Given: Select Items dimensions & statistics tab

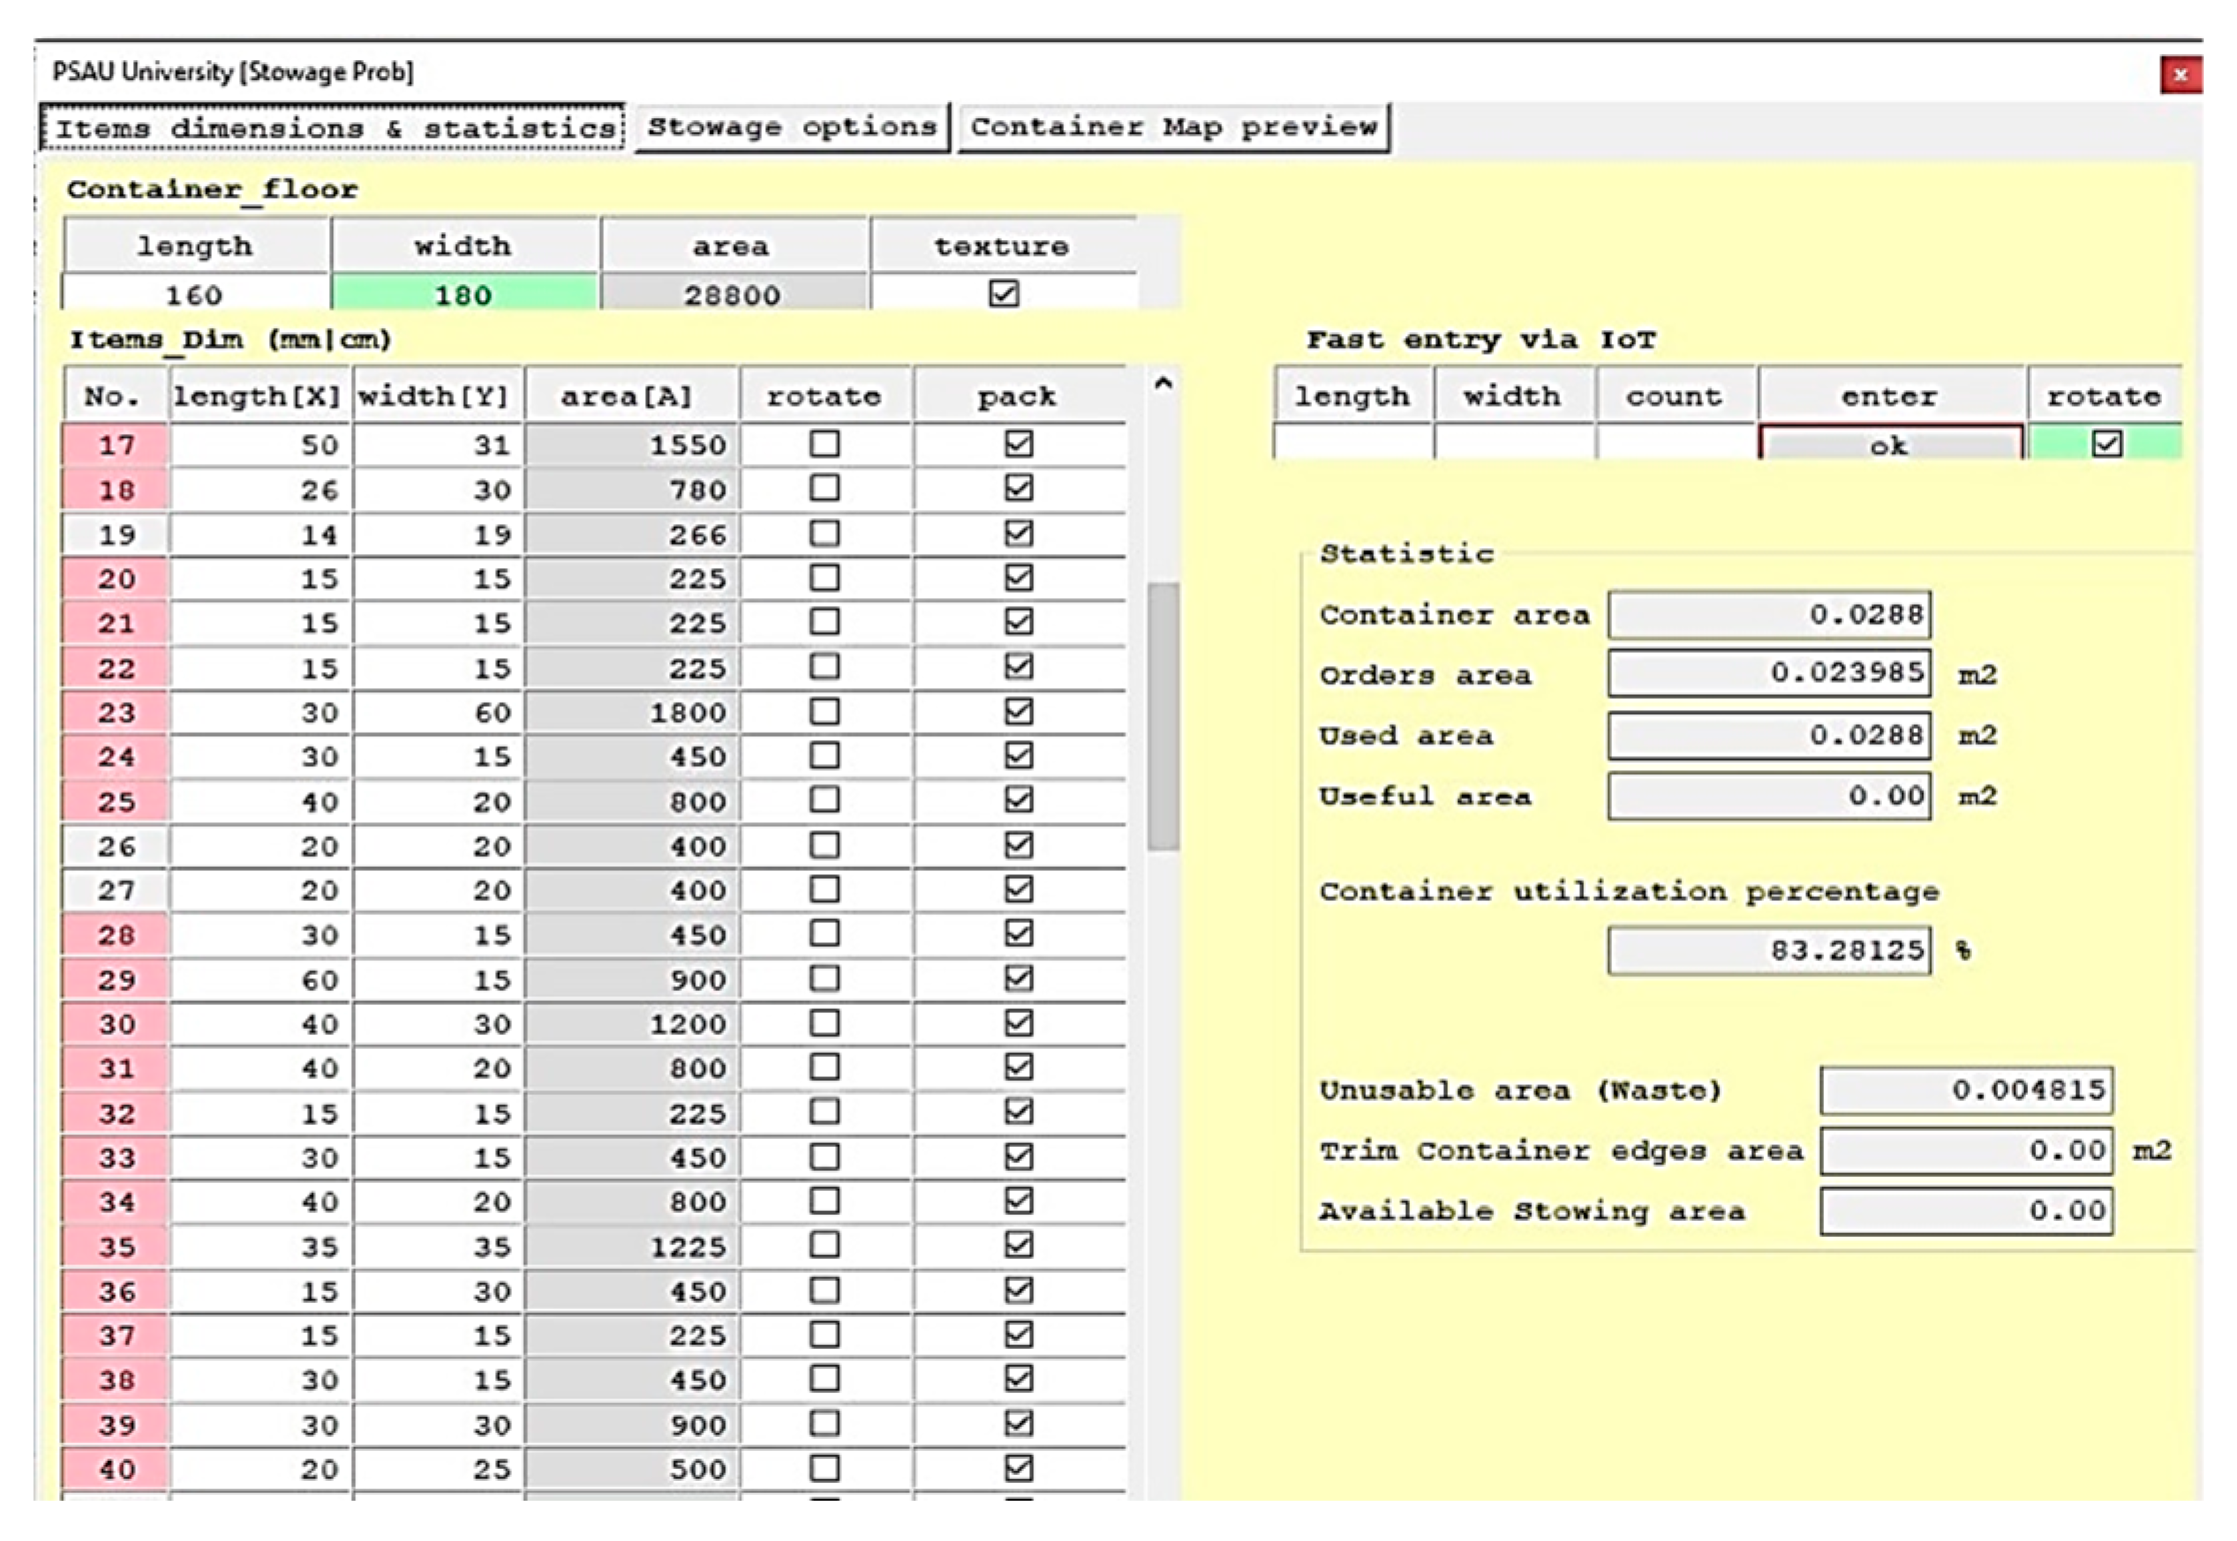Looking at the screenshot, I should coord(333,128).
